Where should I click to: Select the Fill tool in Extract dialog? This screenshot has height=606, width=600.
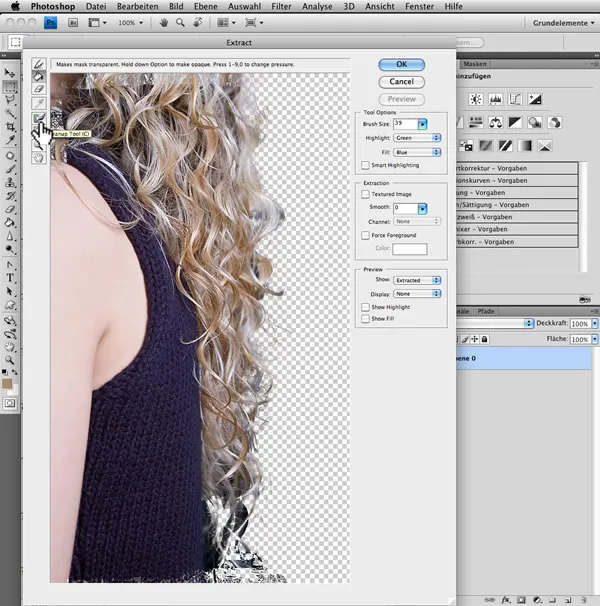coord(39,76)
